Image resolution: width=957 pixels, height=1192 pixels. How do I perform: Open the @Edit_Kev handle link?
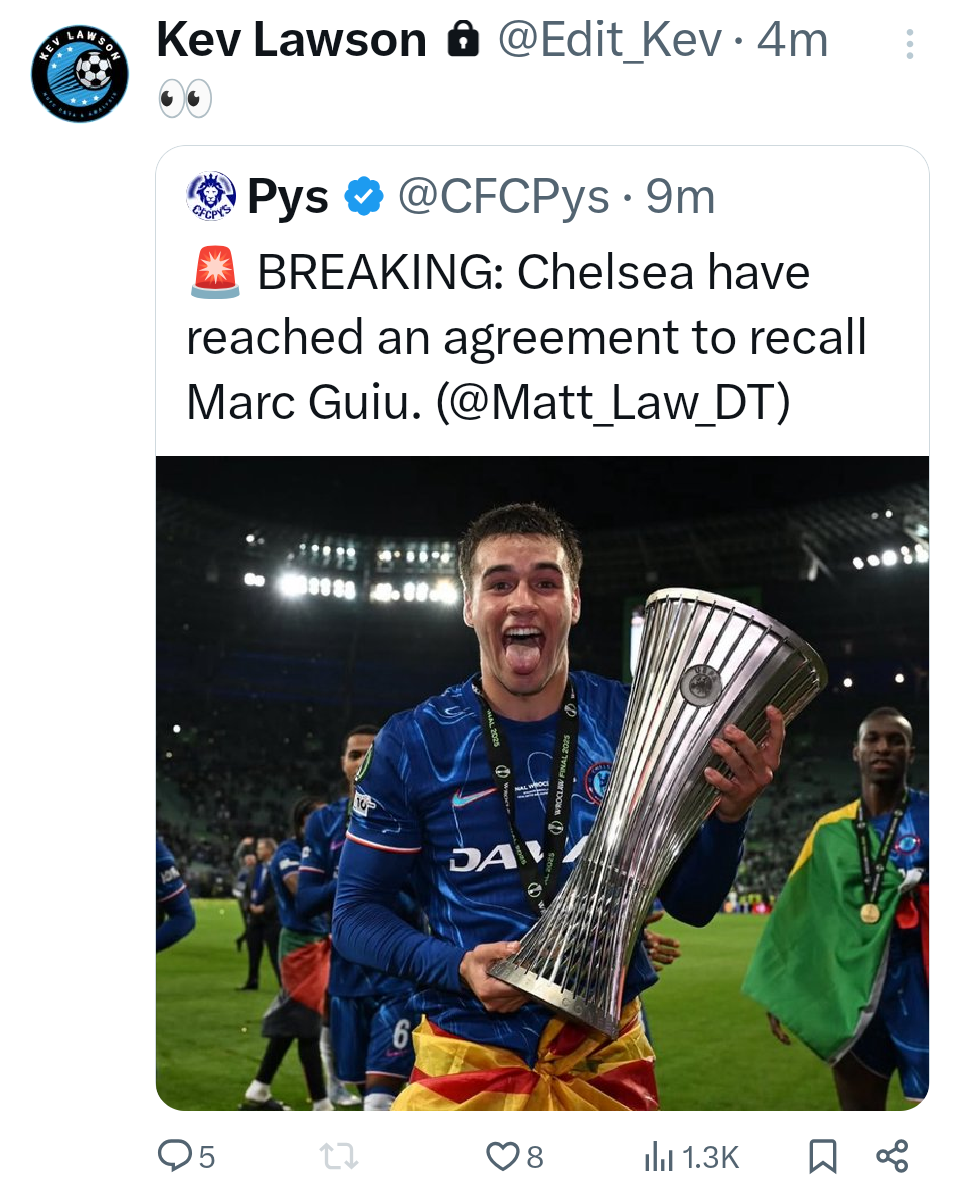[609, 40]
